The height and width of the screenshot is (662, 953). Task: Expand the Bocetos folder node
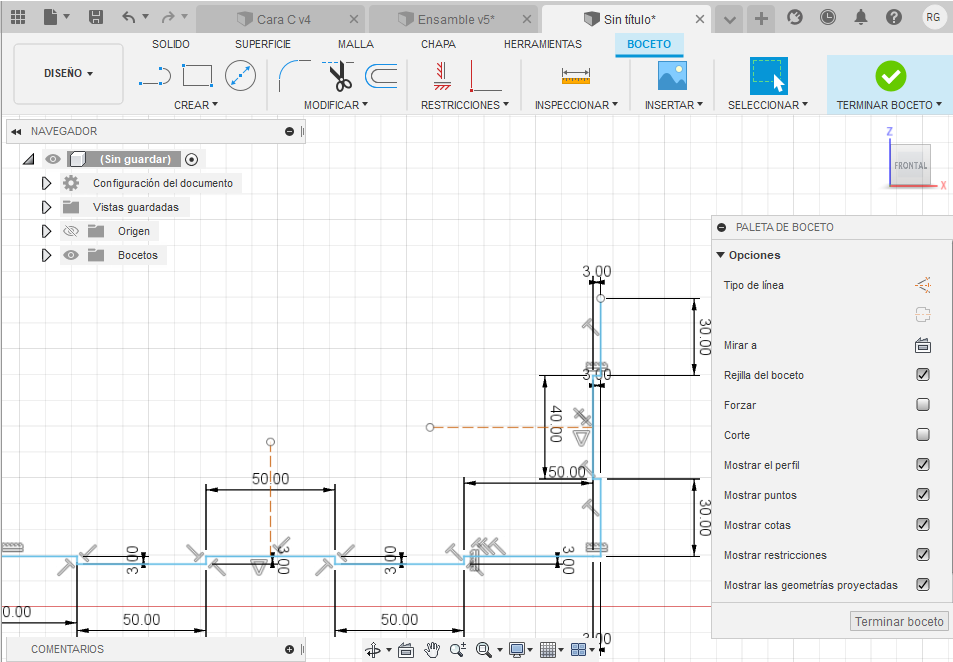(x=46, y=255)
